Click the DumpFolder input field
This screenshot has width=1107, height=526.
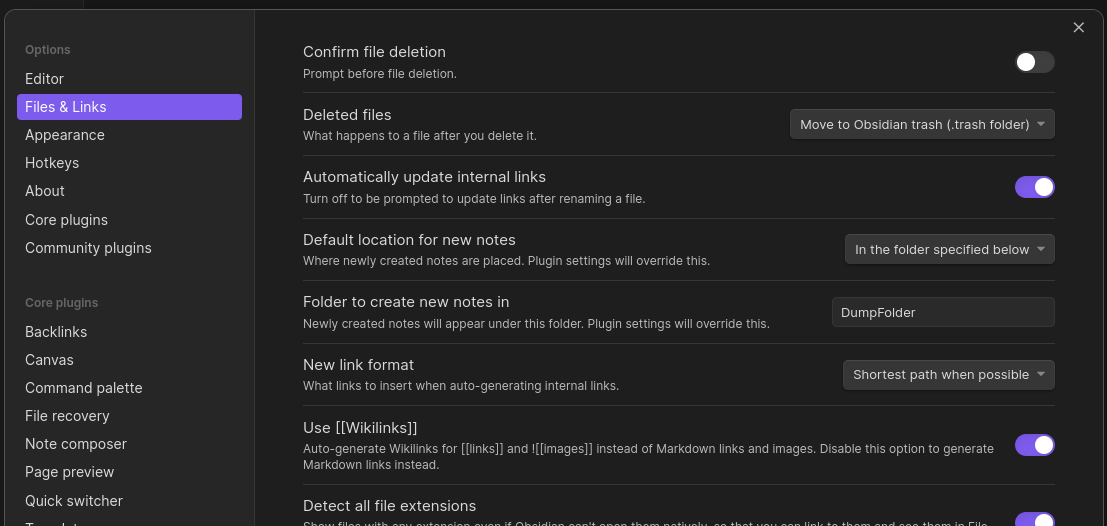(943, 312)
